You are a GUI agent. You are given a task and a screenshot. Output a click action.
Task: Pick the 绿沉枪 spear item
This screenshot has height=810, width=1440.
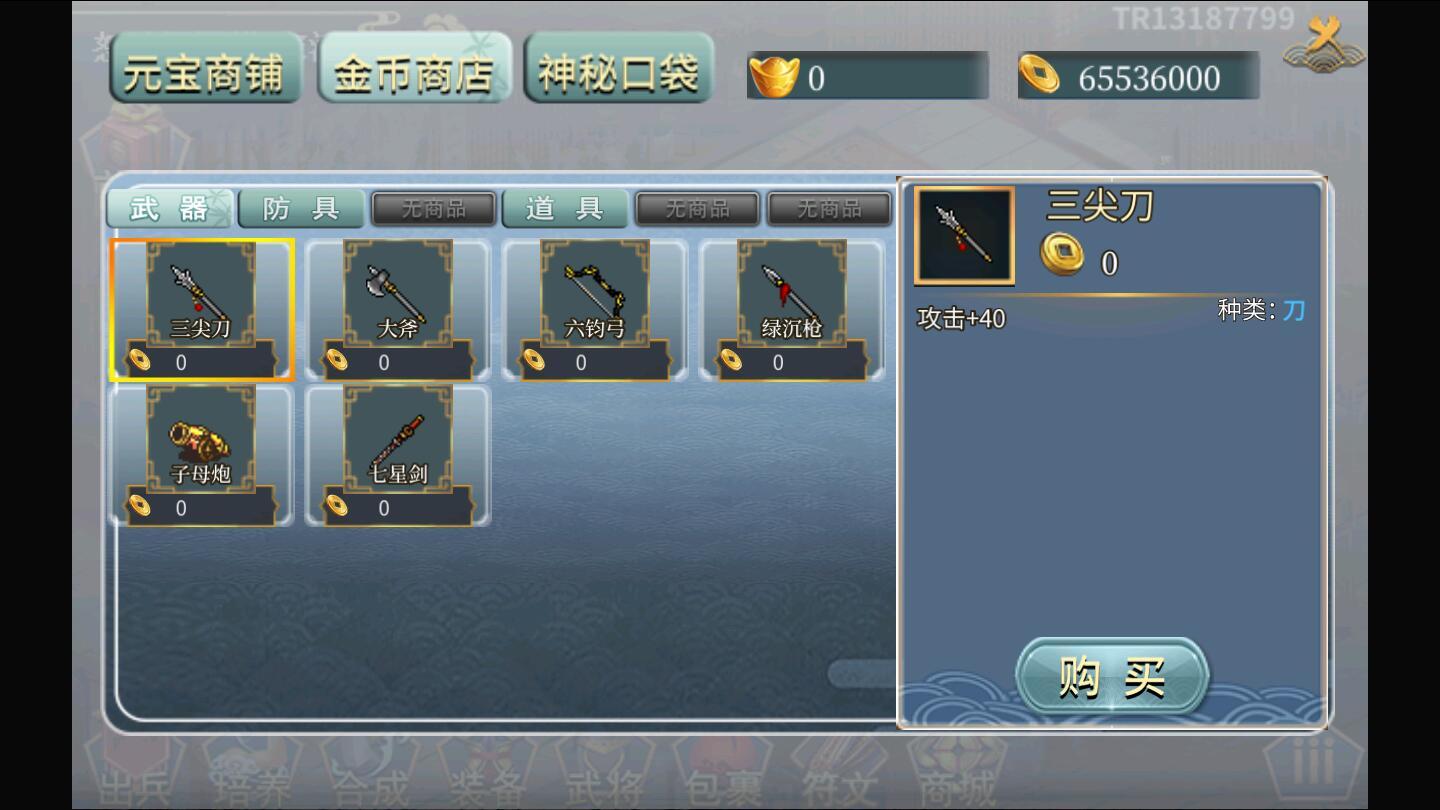pos(792,310)
